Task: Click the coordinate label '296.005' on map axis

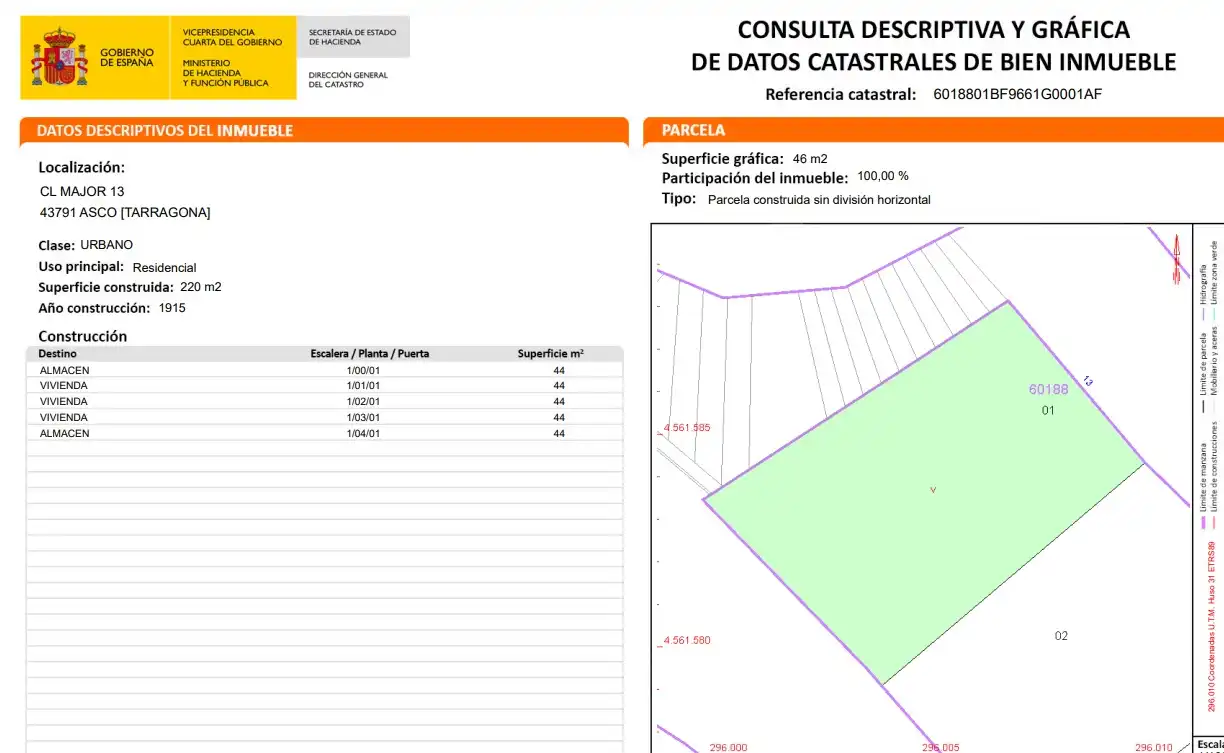Action: coord(940,747)
